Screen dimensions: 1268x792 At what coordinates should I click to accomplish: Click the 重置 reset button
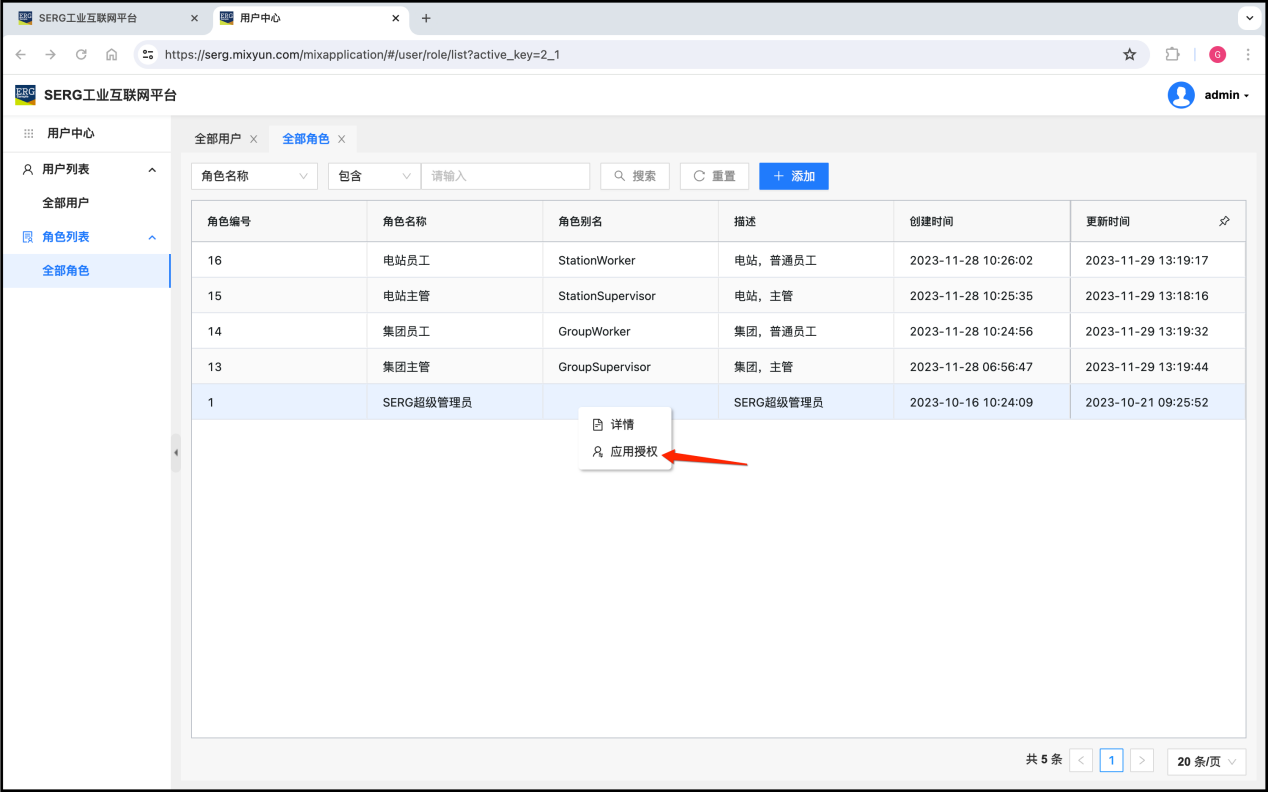[714, 176]
